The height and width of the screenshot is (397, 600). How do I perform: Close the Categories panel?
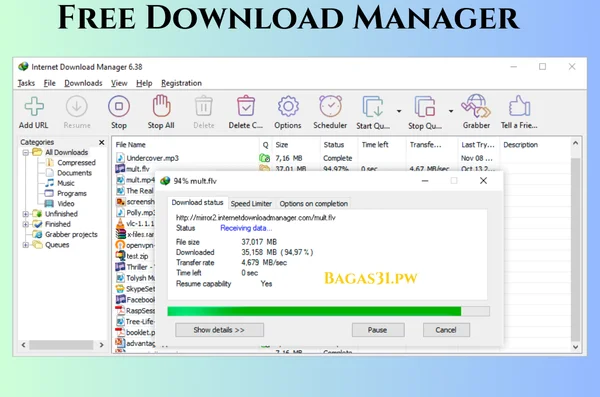point(101,142)
